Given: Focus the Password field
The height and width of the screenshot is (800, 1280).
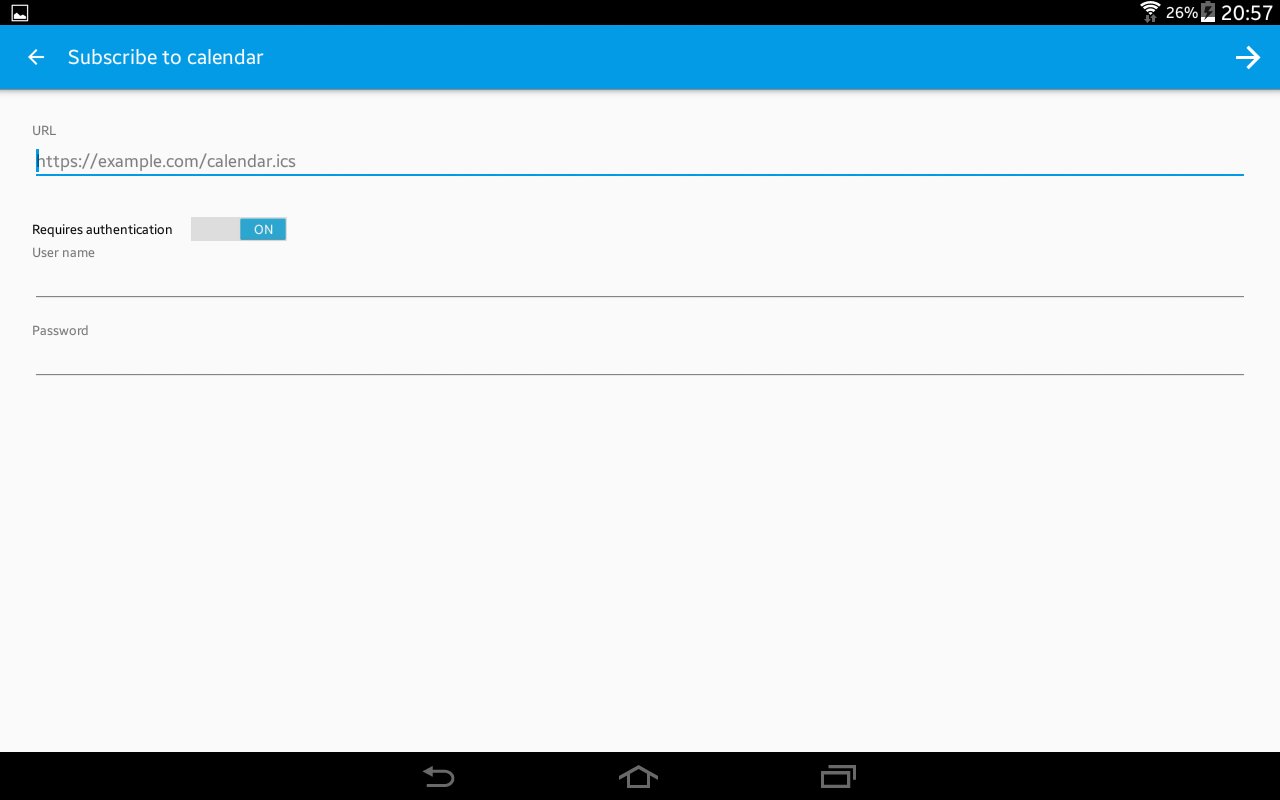Looking at the screenshot, I should 640,360.
